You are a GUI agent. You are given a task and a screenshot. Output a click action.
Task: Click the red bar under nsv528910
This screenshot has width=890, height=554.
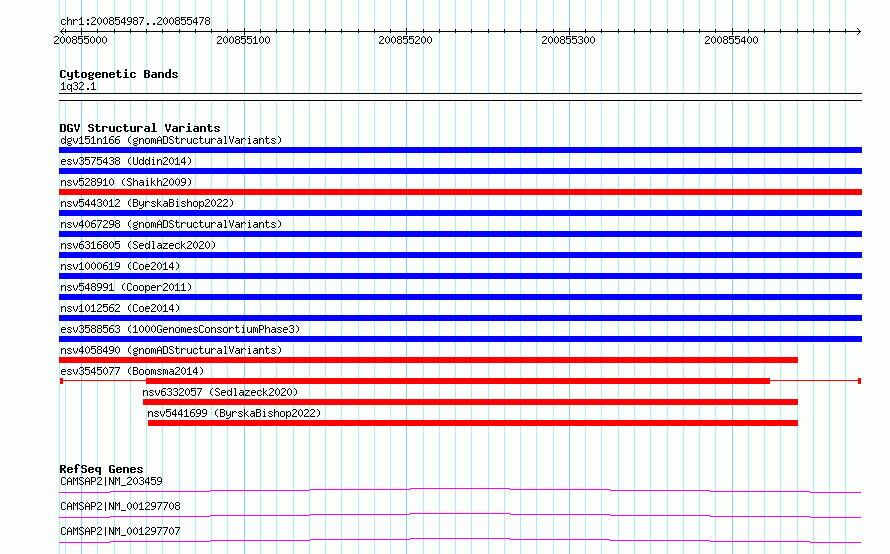(460, 192)
